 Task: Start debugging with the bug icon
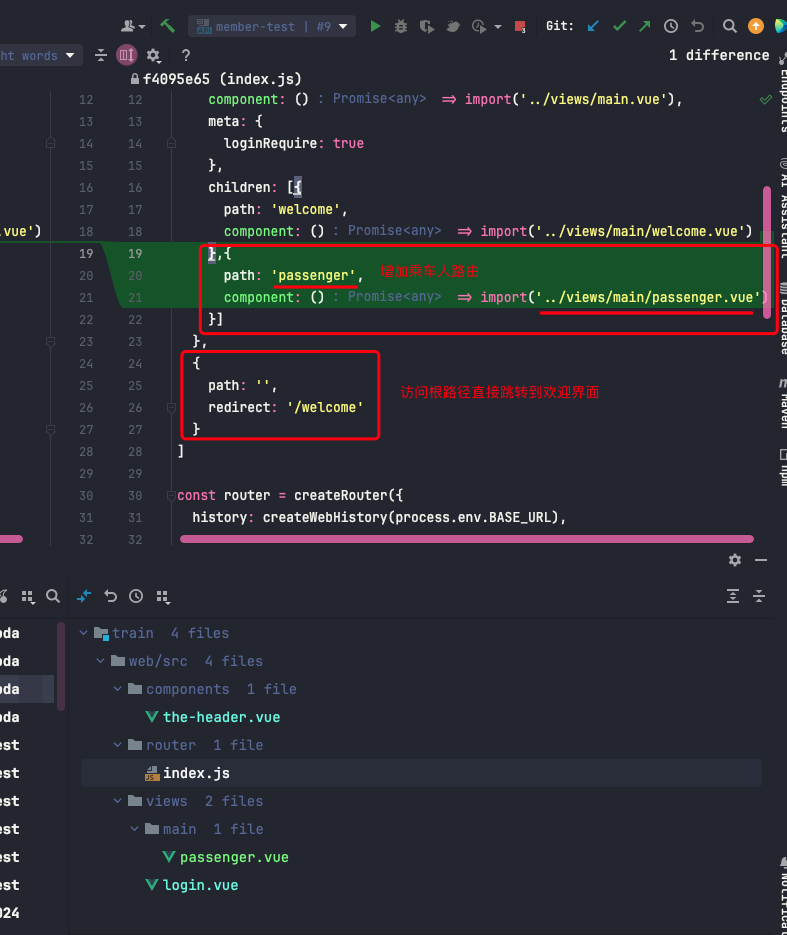point(401,26)
